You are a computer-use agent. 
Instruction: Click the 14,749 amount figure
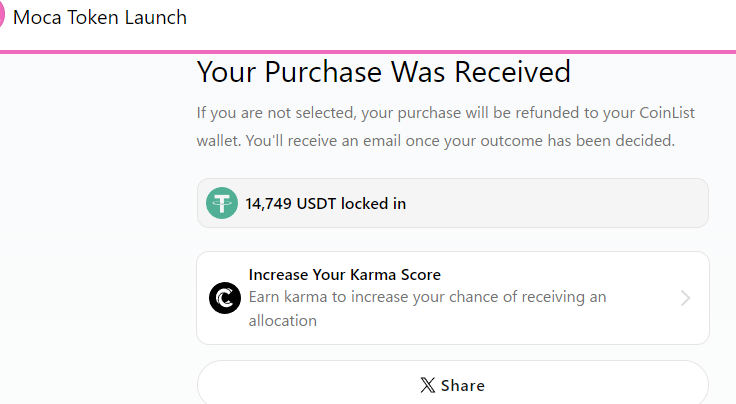coord(268,204)
